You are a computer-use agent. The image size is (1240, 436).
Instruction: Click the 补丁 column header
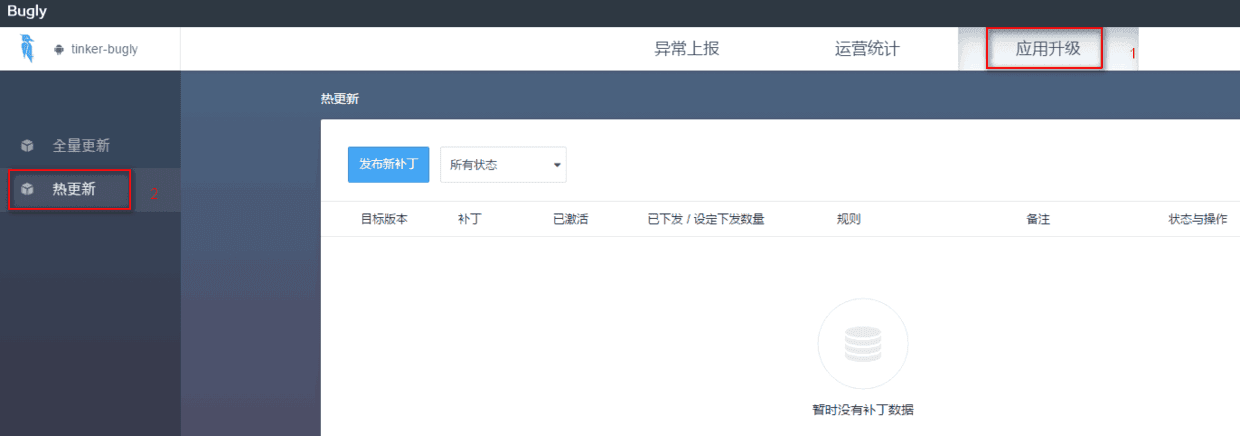pos(469,219)
